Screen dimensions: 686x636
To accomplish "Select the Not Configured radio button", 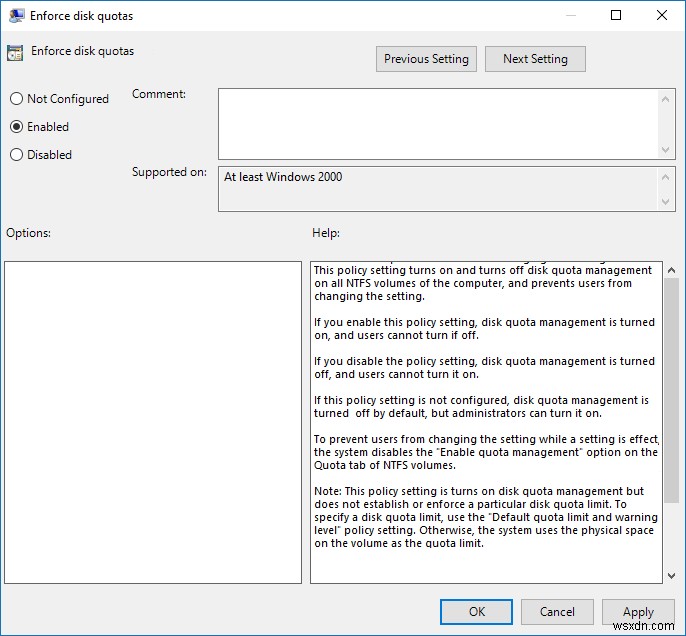I will pyautogui.click(x=16, y=99).
